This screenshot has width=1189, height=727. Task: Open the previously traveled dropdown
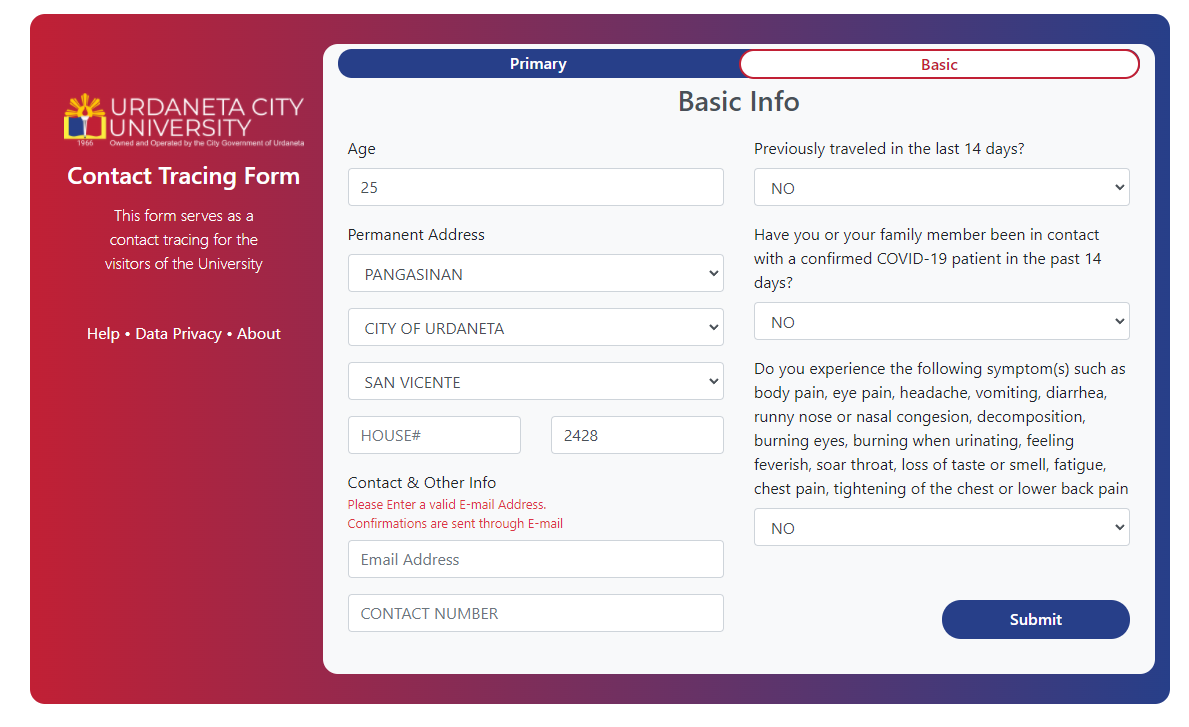pyautogui.click(x=941, y=188)
